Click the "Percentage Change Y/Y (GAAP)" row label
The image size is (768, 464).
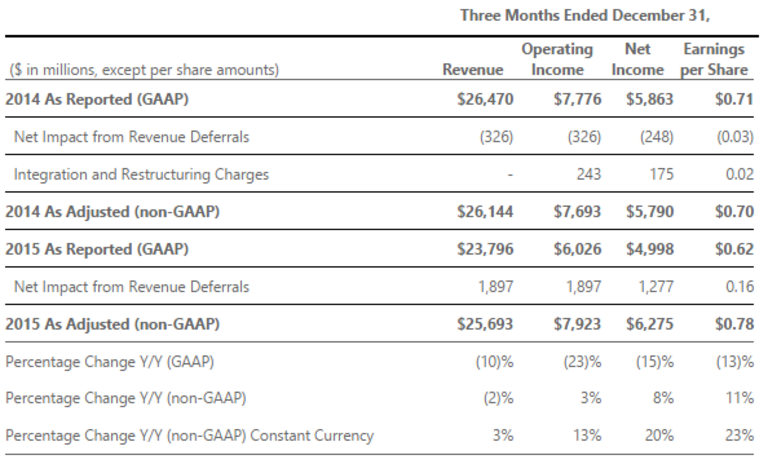pos(112,361)
